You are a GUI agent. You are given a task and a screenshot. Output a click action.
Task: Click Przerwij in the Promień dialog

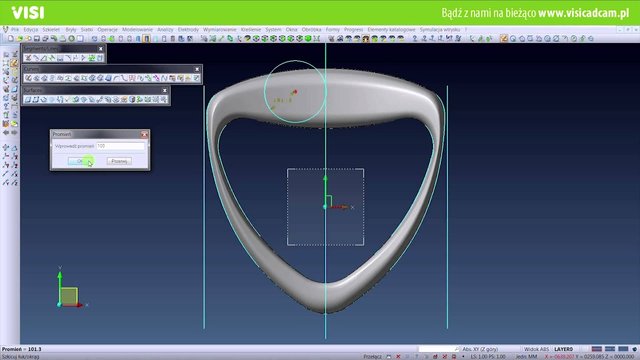[x=119, y=161]
